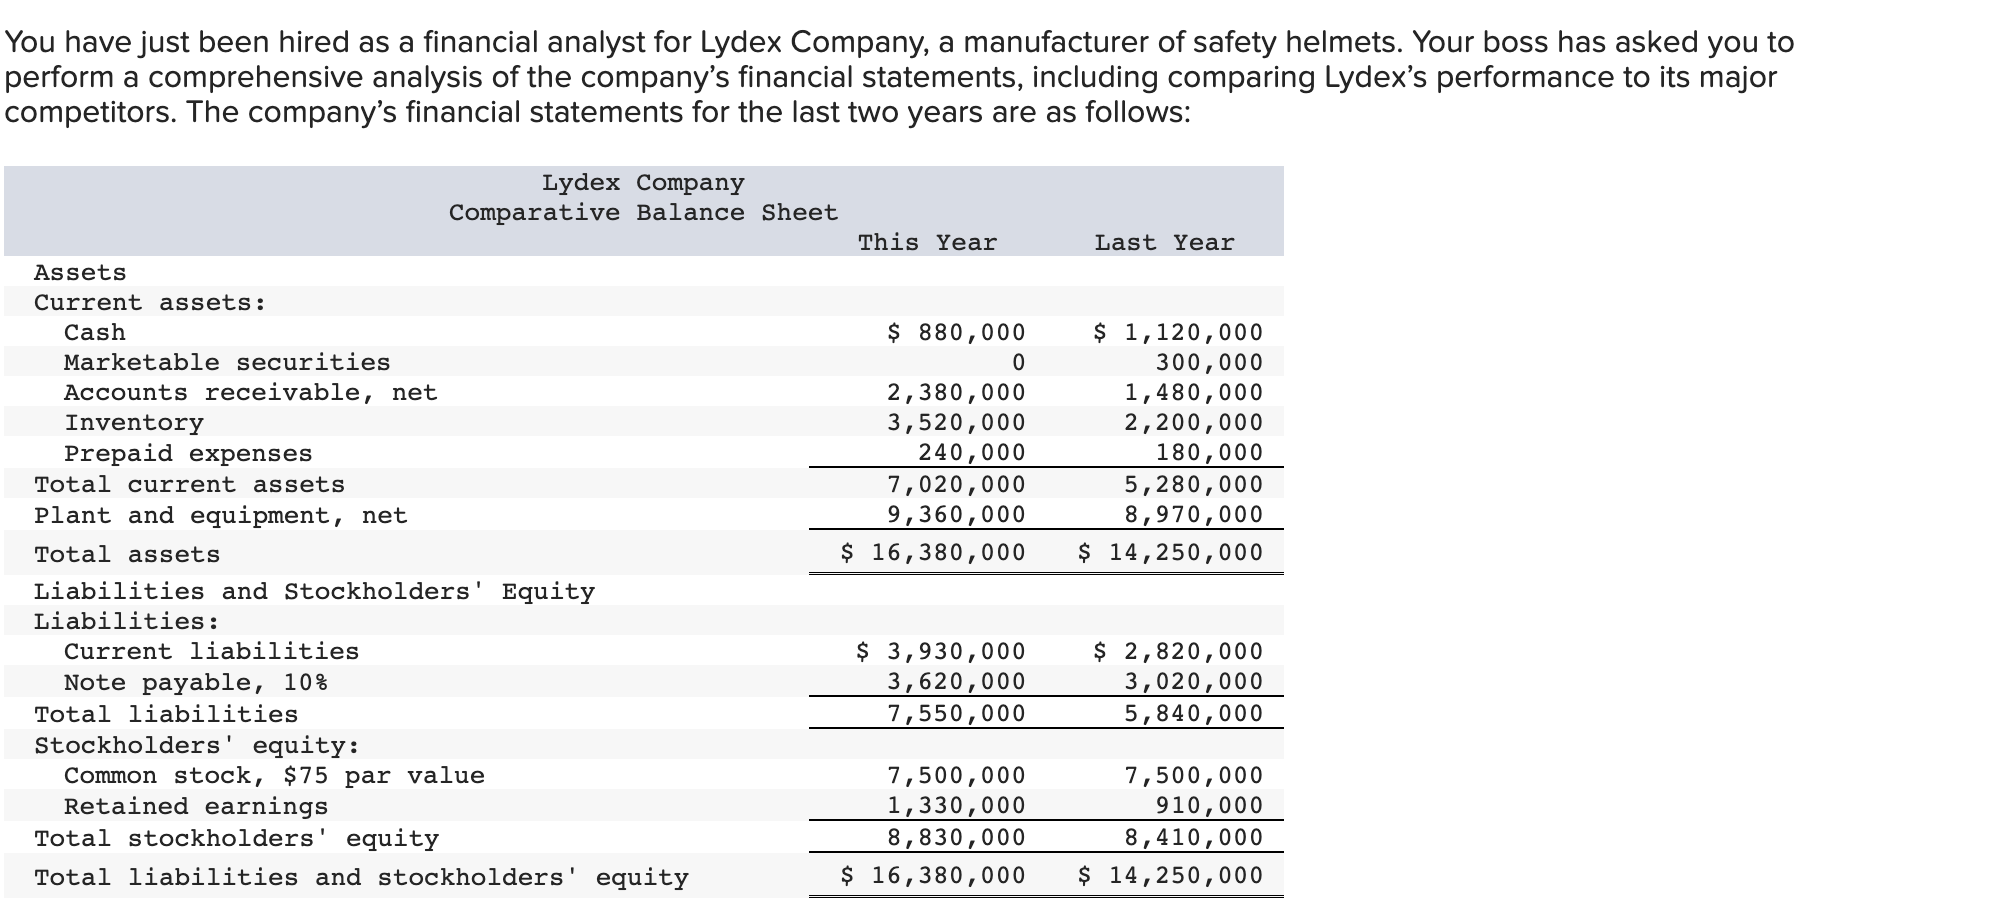
Task: Select the Accounts receivable, net label
Action: [x=250, y=392]
